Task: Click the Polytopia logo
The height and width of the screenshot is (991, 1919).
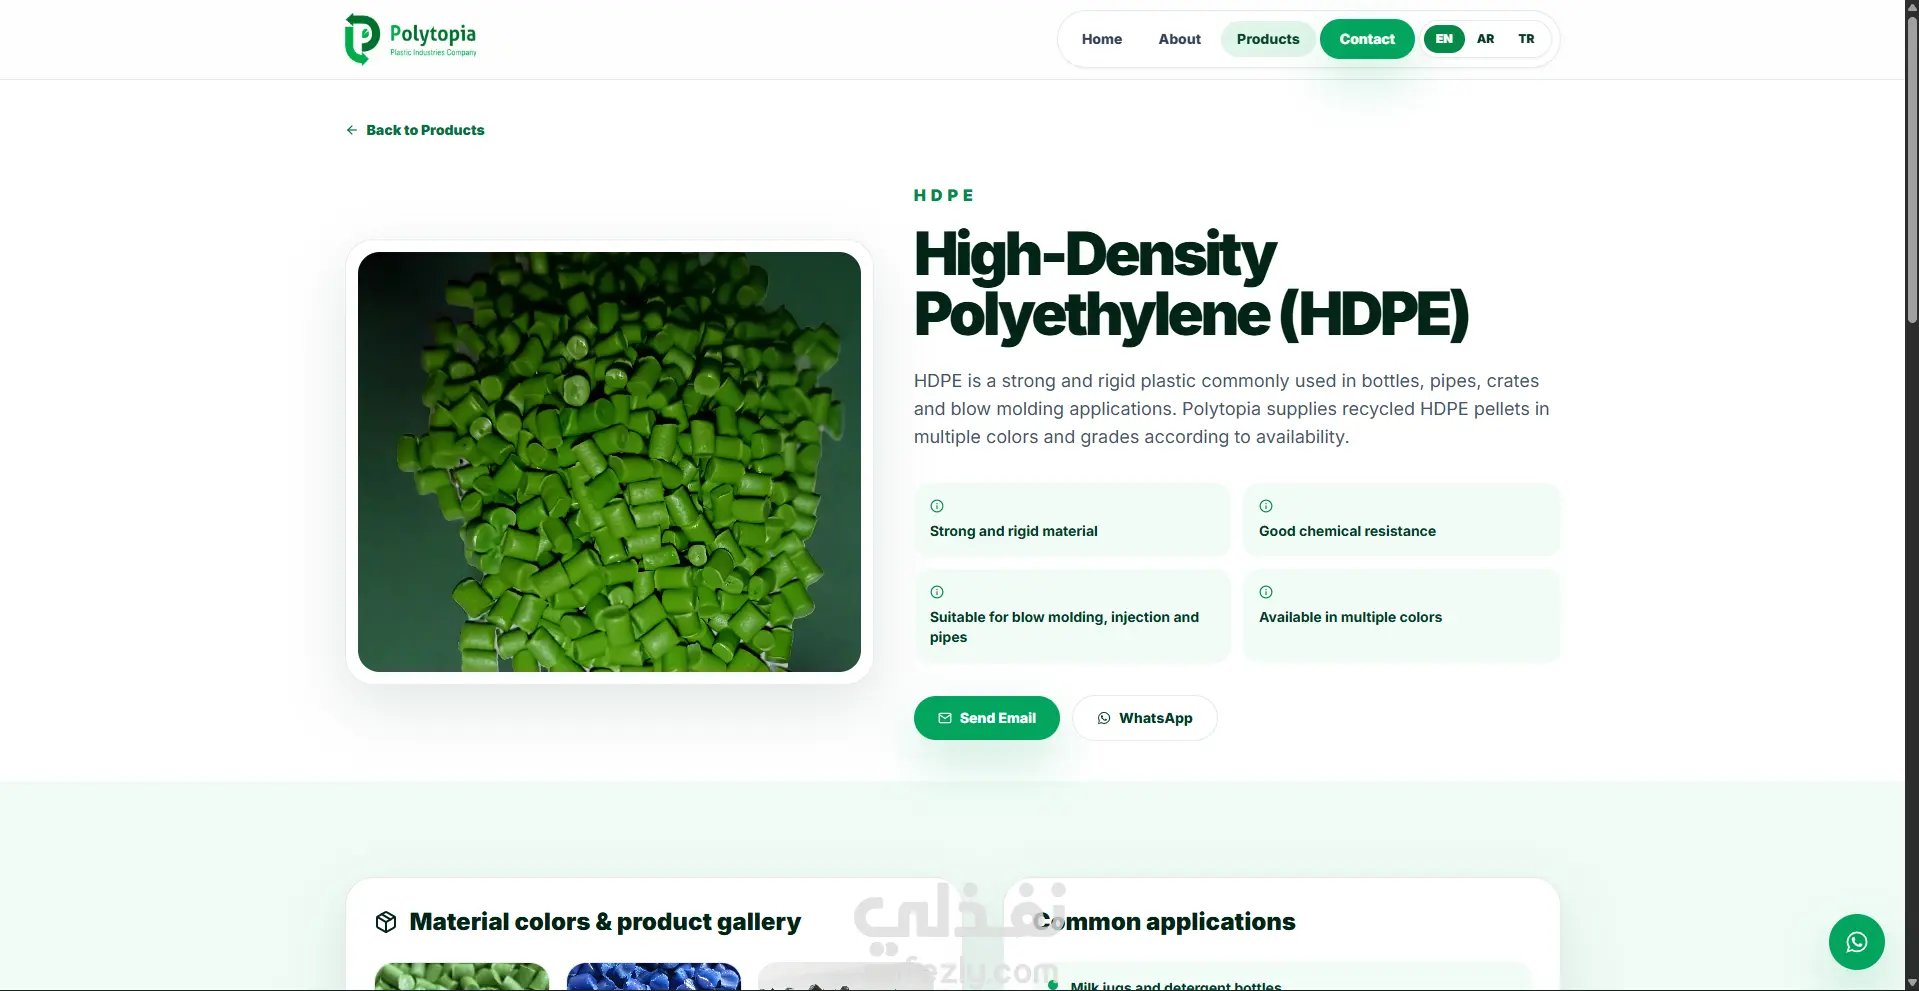Action: click(x=411, y=39)
